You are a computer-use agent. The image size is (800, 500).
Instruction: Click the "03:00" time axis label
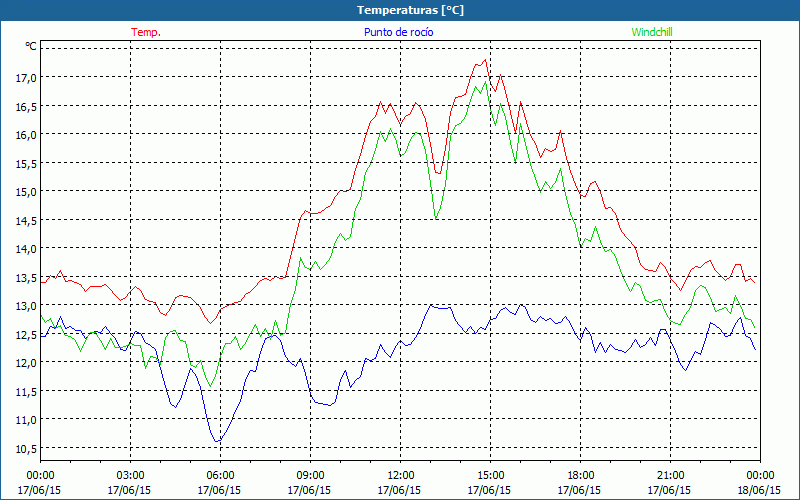pyautogui.click(x=130, y=476)
